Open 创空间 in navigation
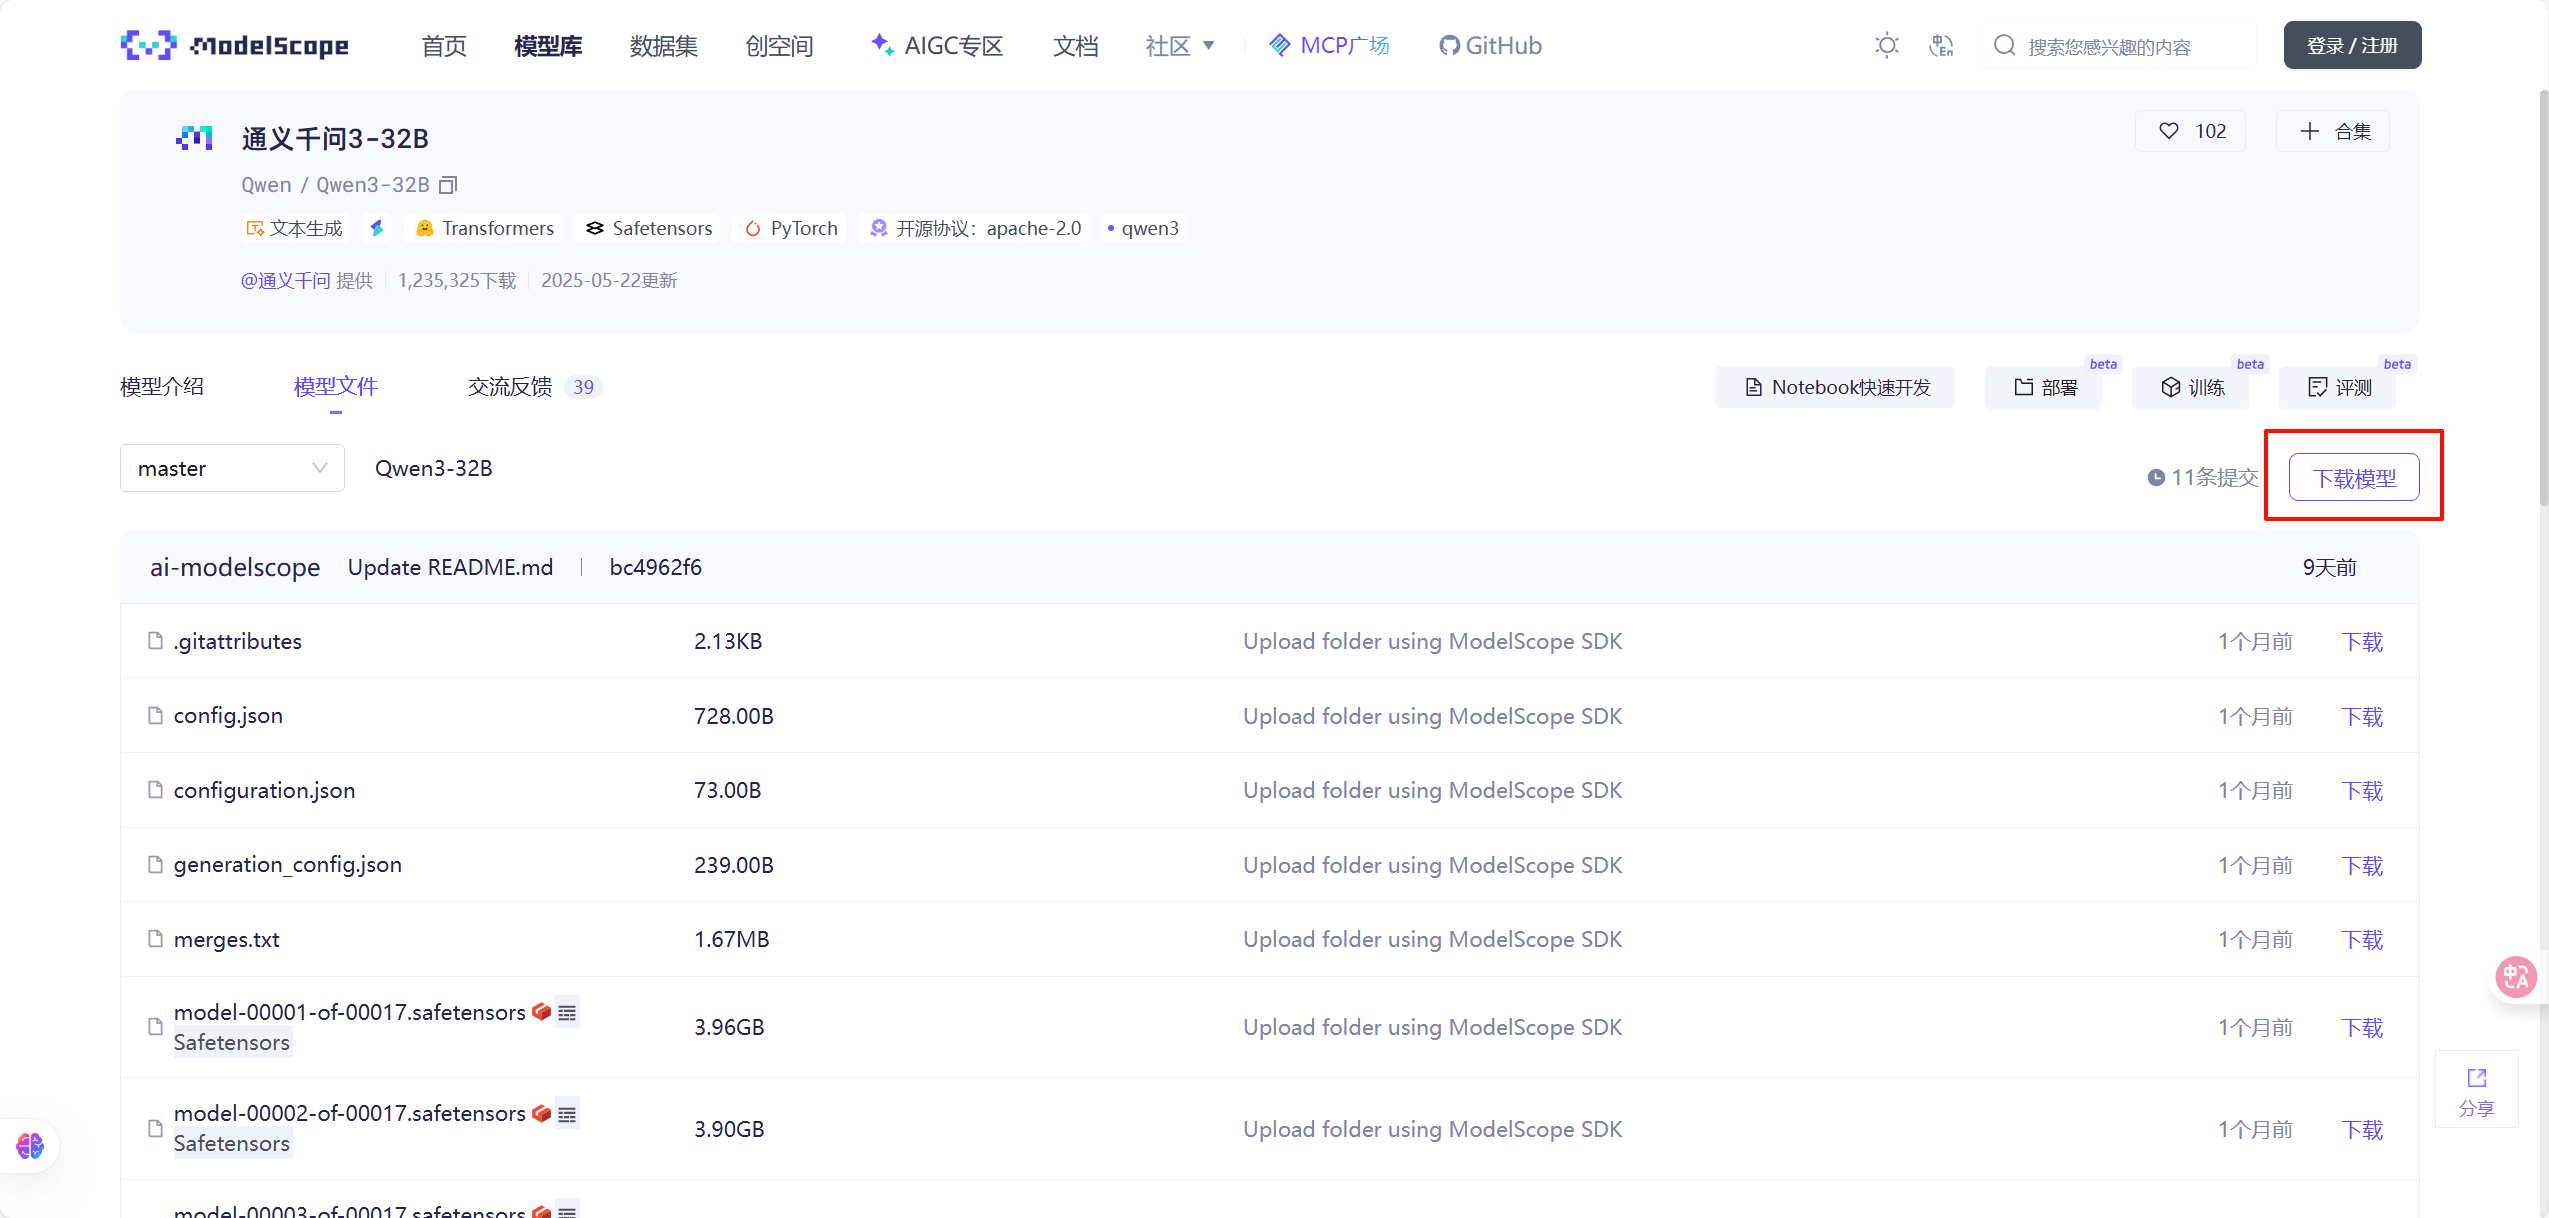This screenshot has width=2549, height=1218. pyautogui.click(x=779, y=46)
